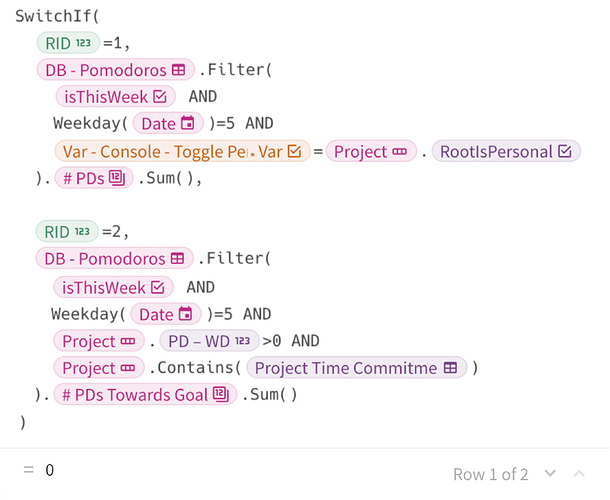Click the Row 1 of 2 indicator
The image size is (610, 500).
pos(491,474)
